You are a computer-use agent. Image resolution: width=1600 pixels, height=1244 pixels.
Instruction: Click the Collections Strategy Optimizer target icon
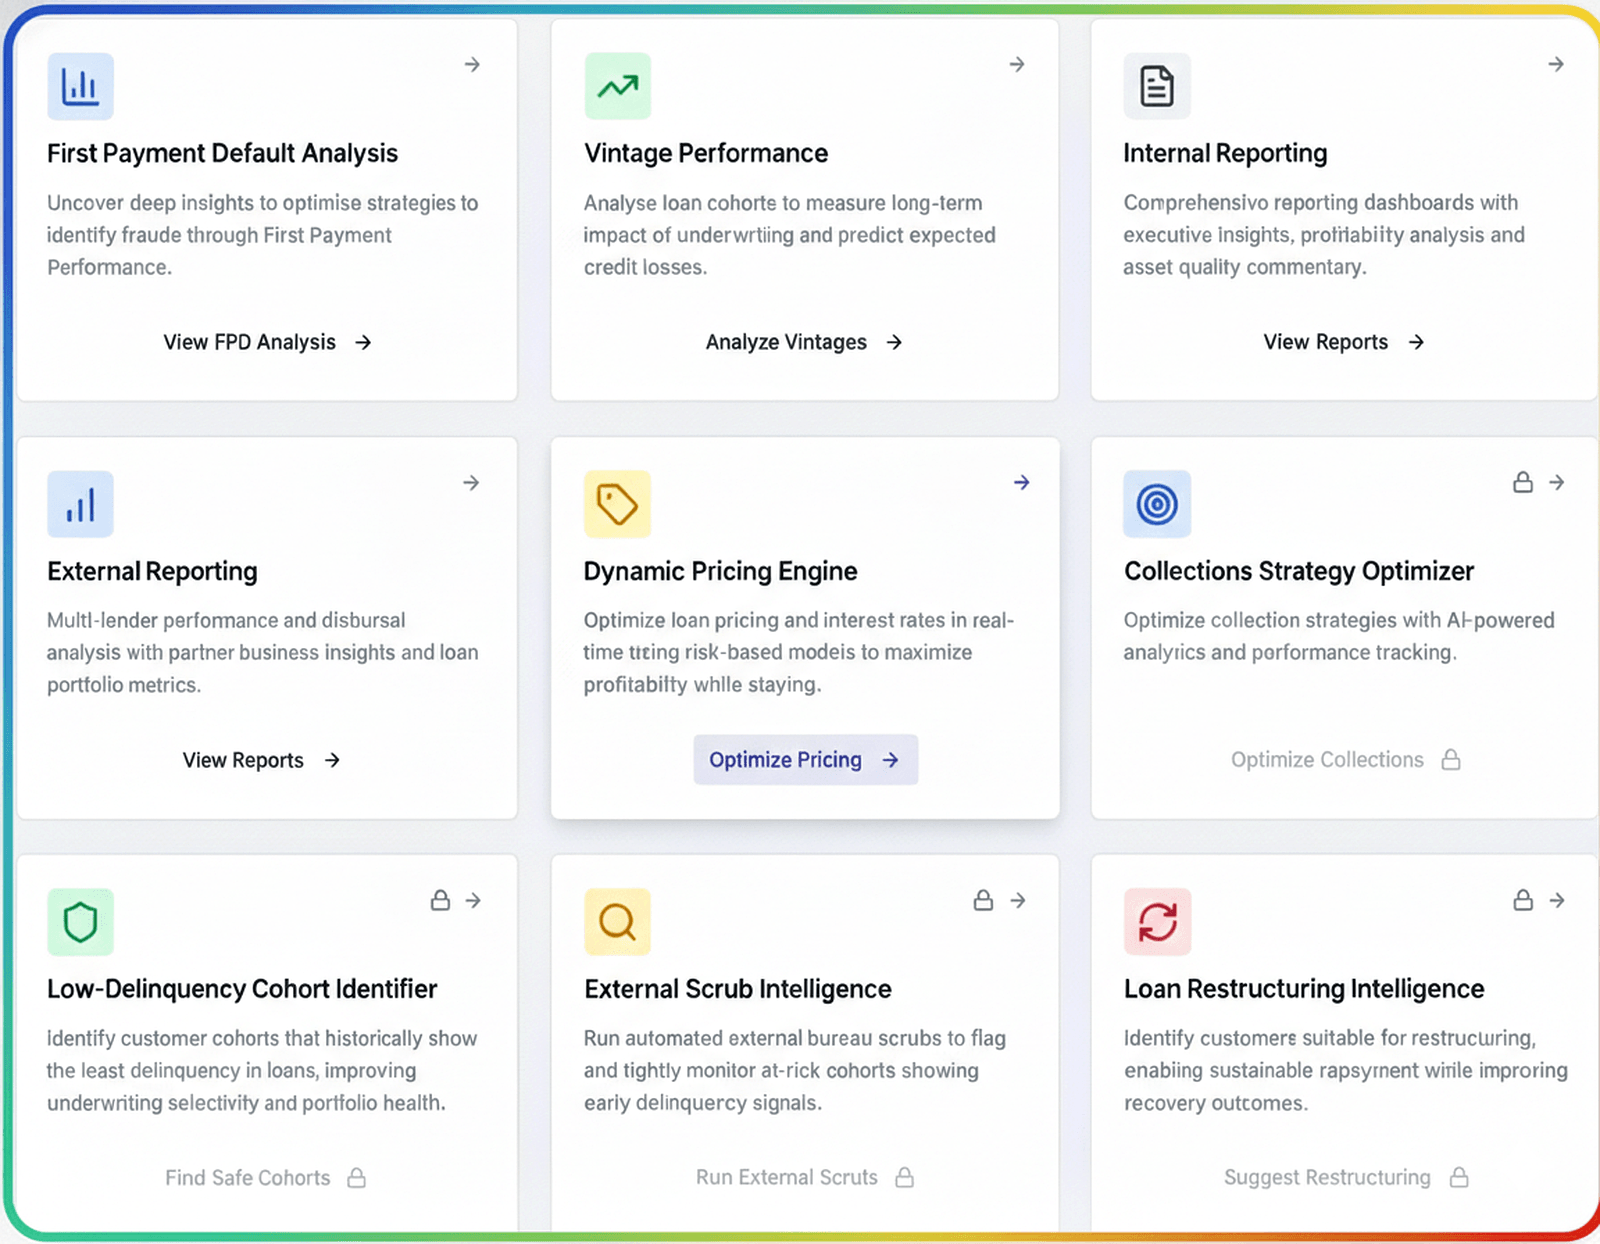[1157, 504]
